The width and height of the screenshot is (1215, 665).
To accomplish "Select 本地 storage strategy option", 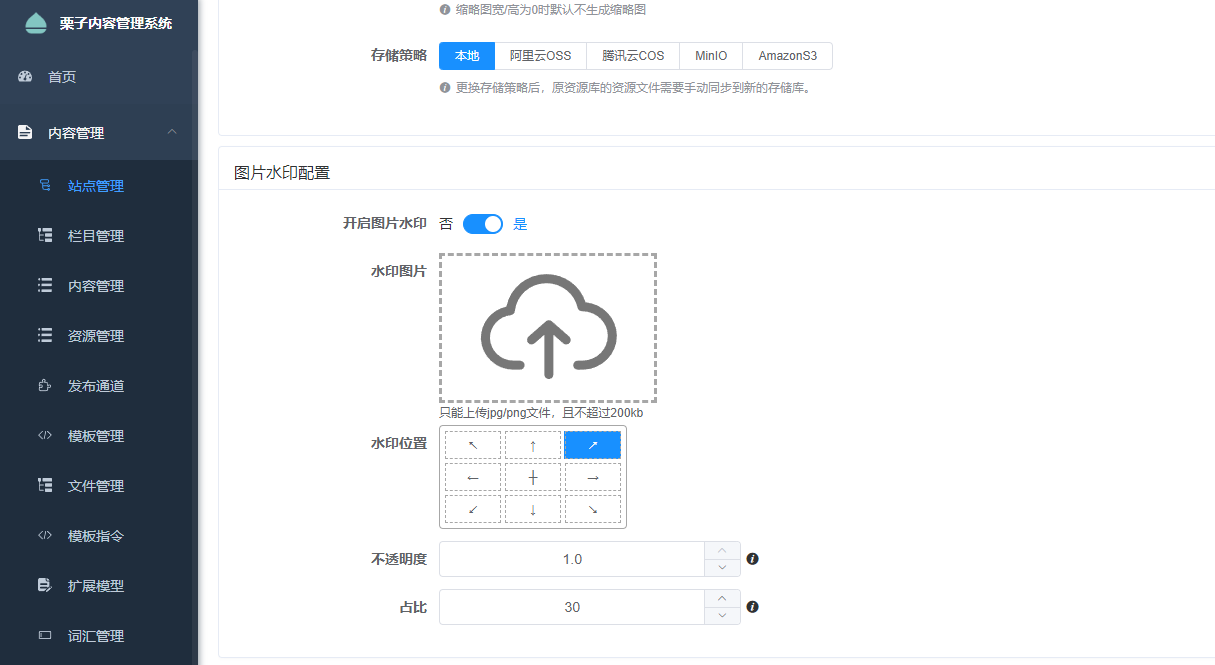I will tap(467, 56).
